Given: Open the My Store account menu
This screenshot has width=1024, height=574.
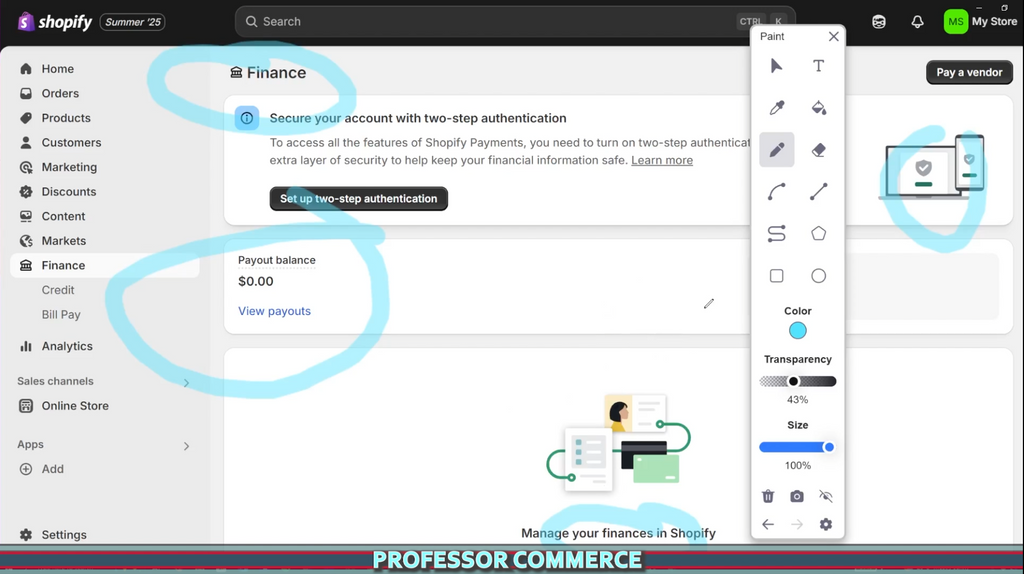Looking at the screenshot, I should pyautogui.click(x=980, y=22).
